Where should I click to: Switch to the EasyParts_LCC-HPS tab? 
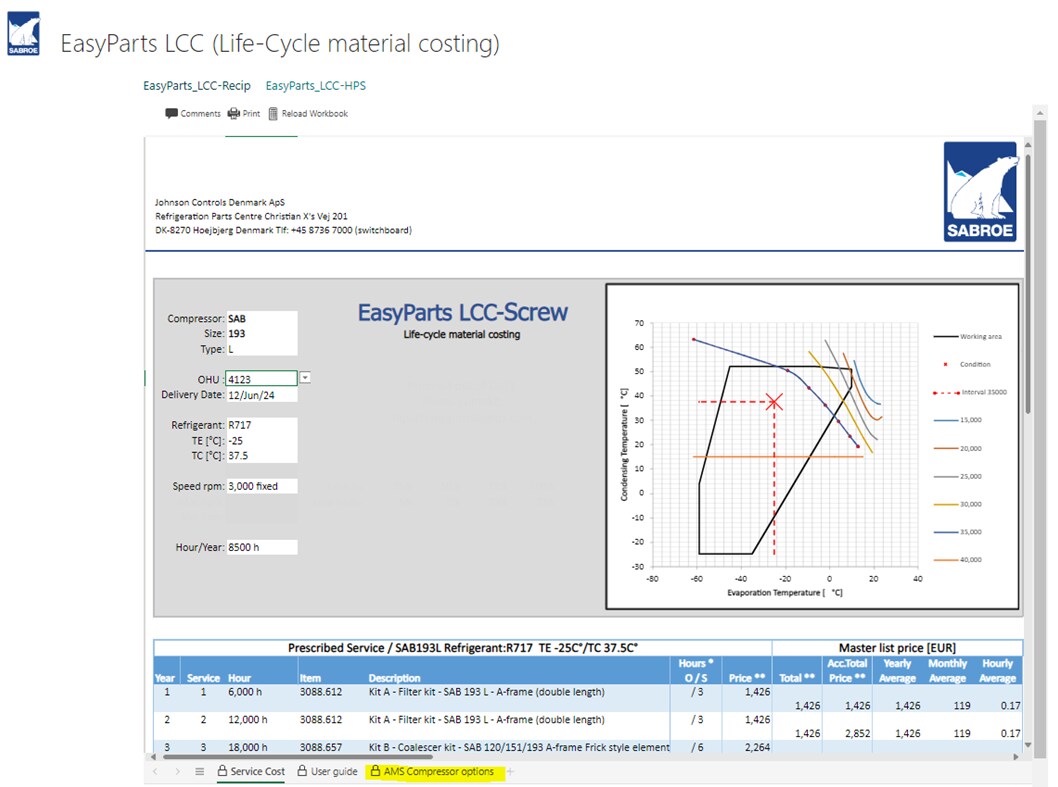coord(315,85)
